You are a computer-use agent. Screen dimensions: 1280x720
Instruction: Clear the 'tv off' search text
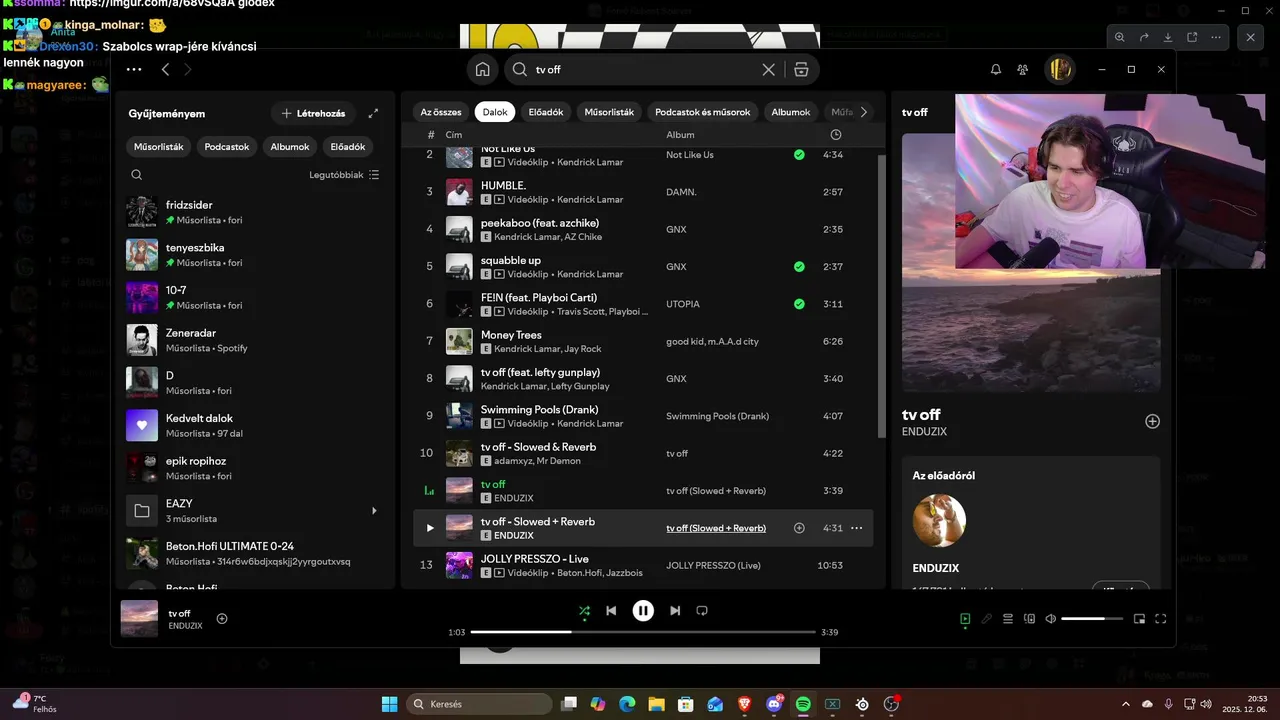pyautogui.click(x=768, y=70)
